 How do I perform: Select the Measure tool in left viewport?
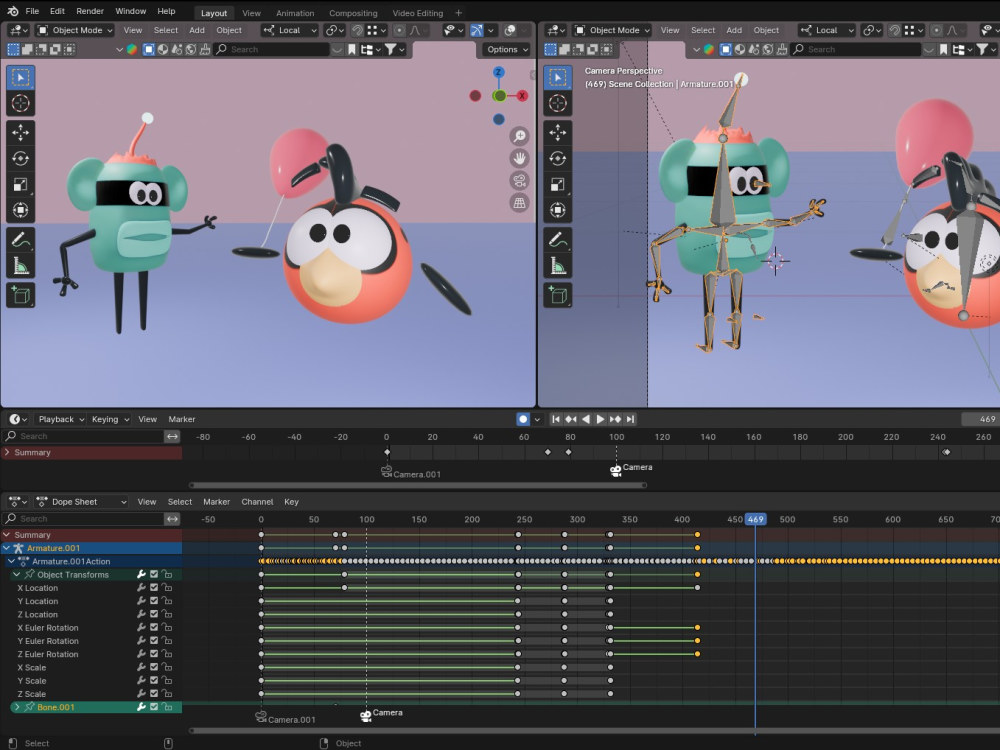coord(20,265)
